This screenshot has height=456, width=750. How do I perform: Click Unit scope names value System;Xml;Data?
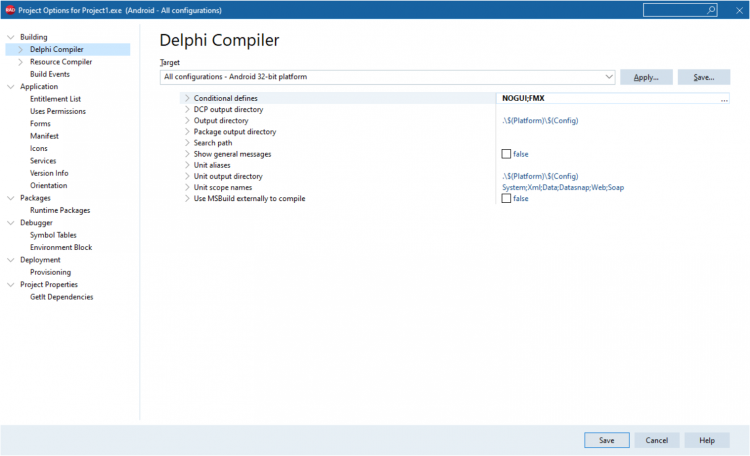(563, 188)
